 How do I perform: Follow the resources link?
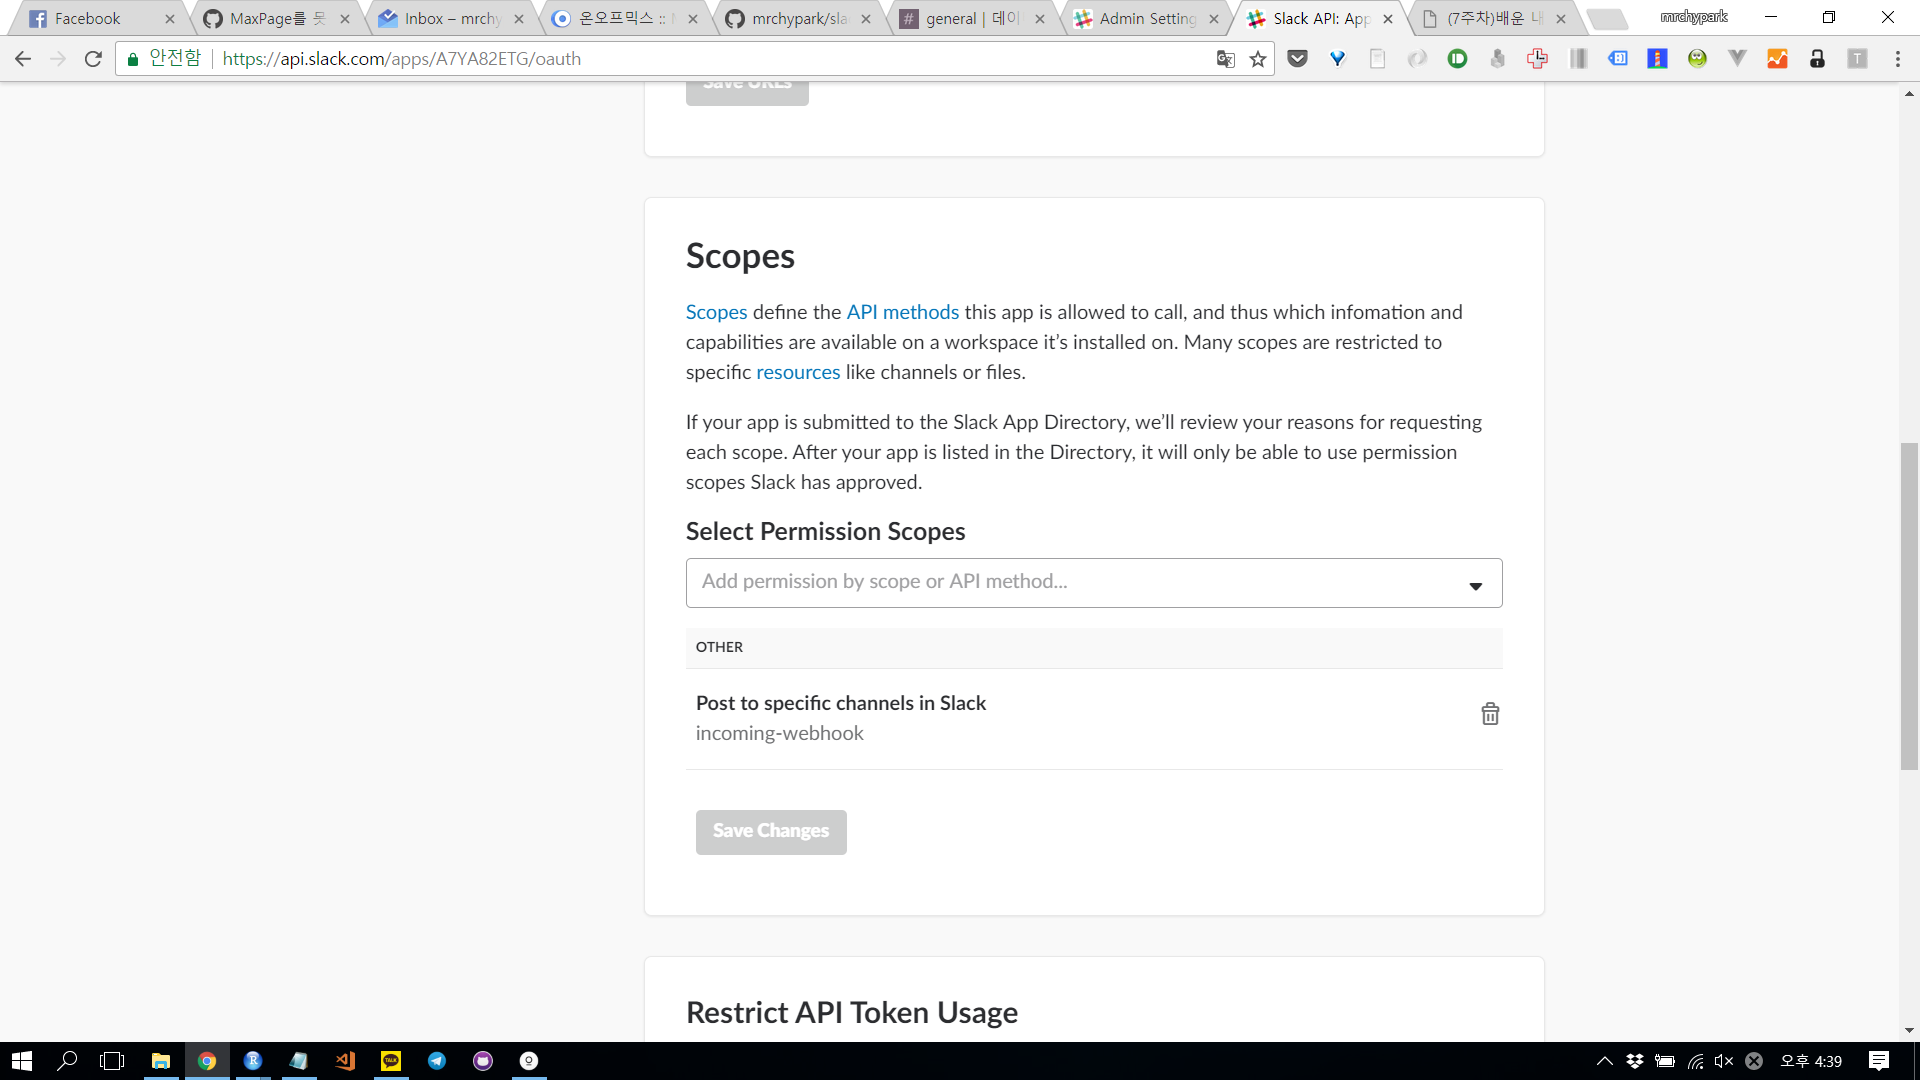[x=798, y=372]
